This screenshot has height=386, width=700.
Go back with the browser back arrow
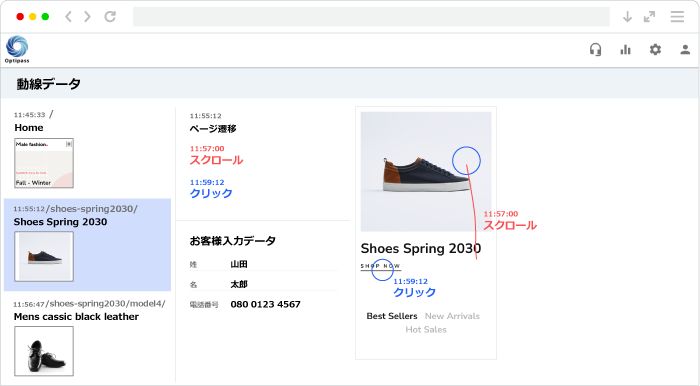[68, 17]
